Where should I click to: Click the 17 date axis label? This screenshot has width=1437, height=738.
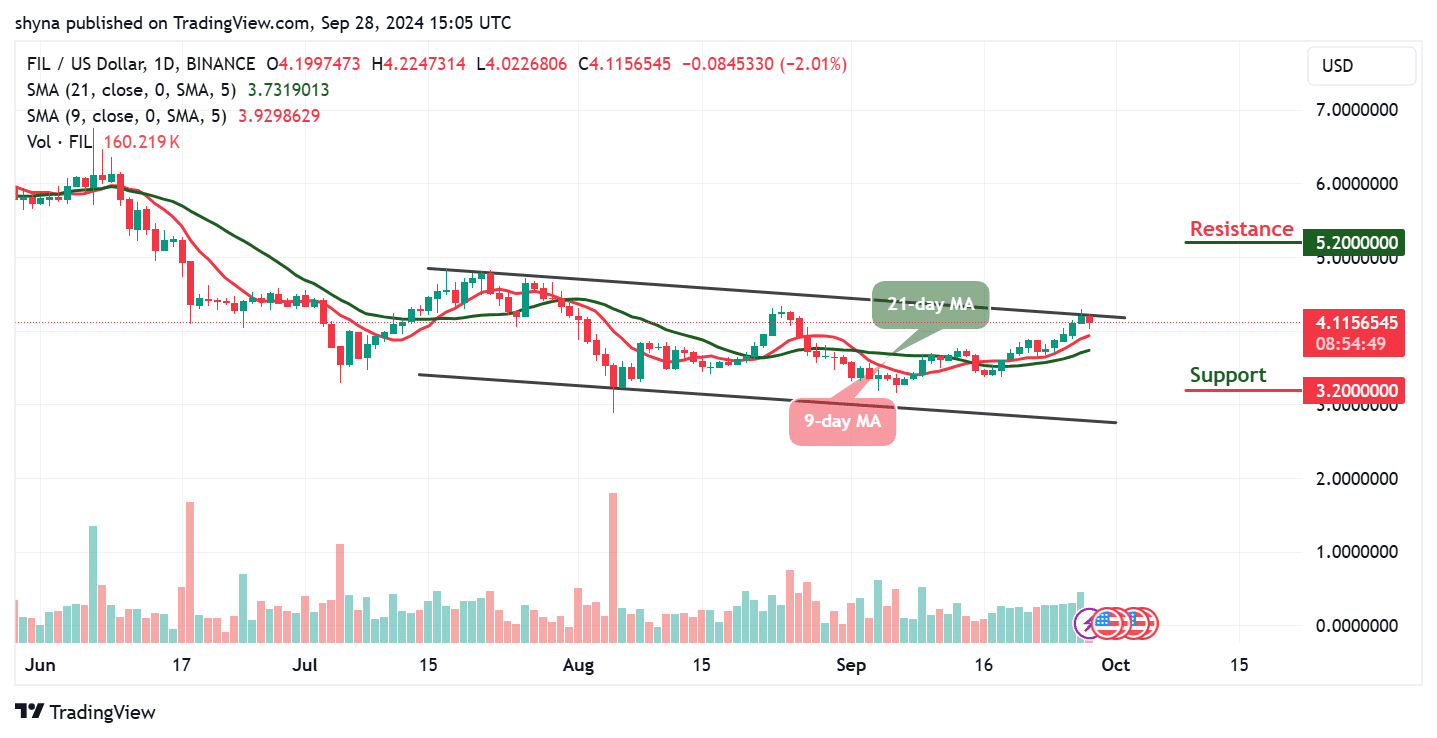181,664
